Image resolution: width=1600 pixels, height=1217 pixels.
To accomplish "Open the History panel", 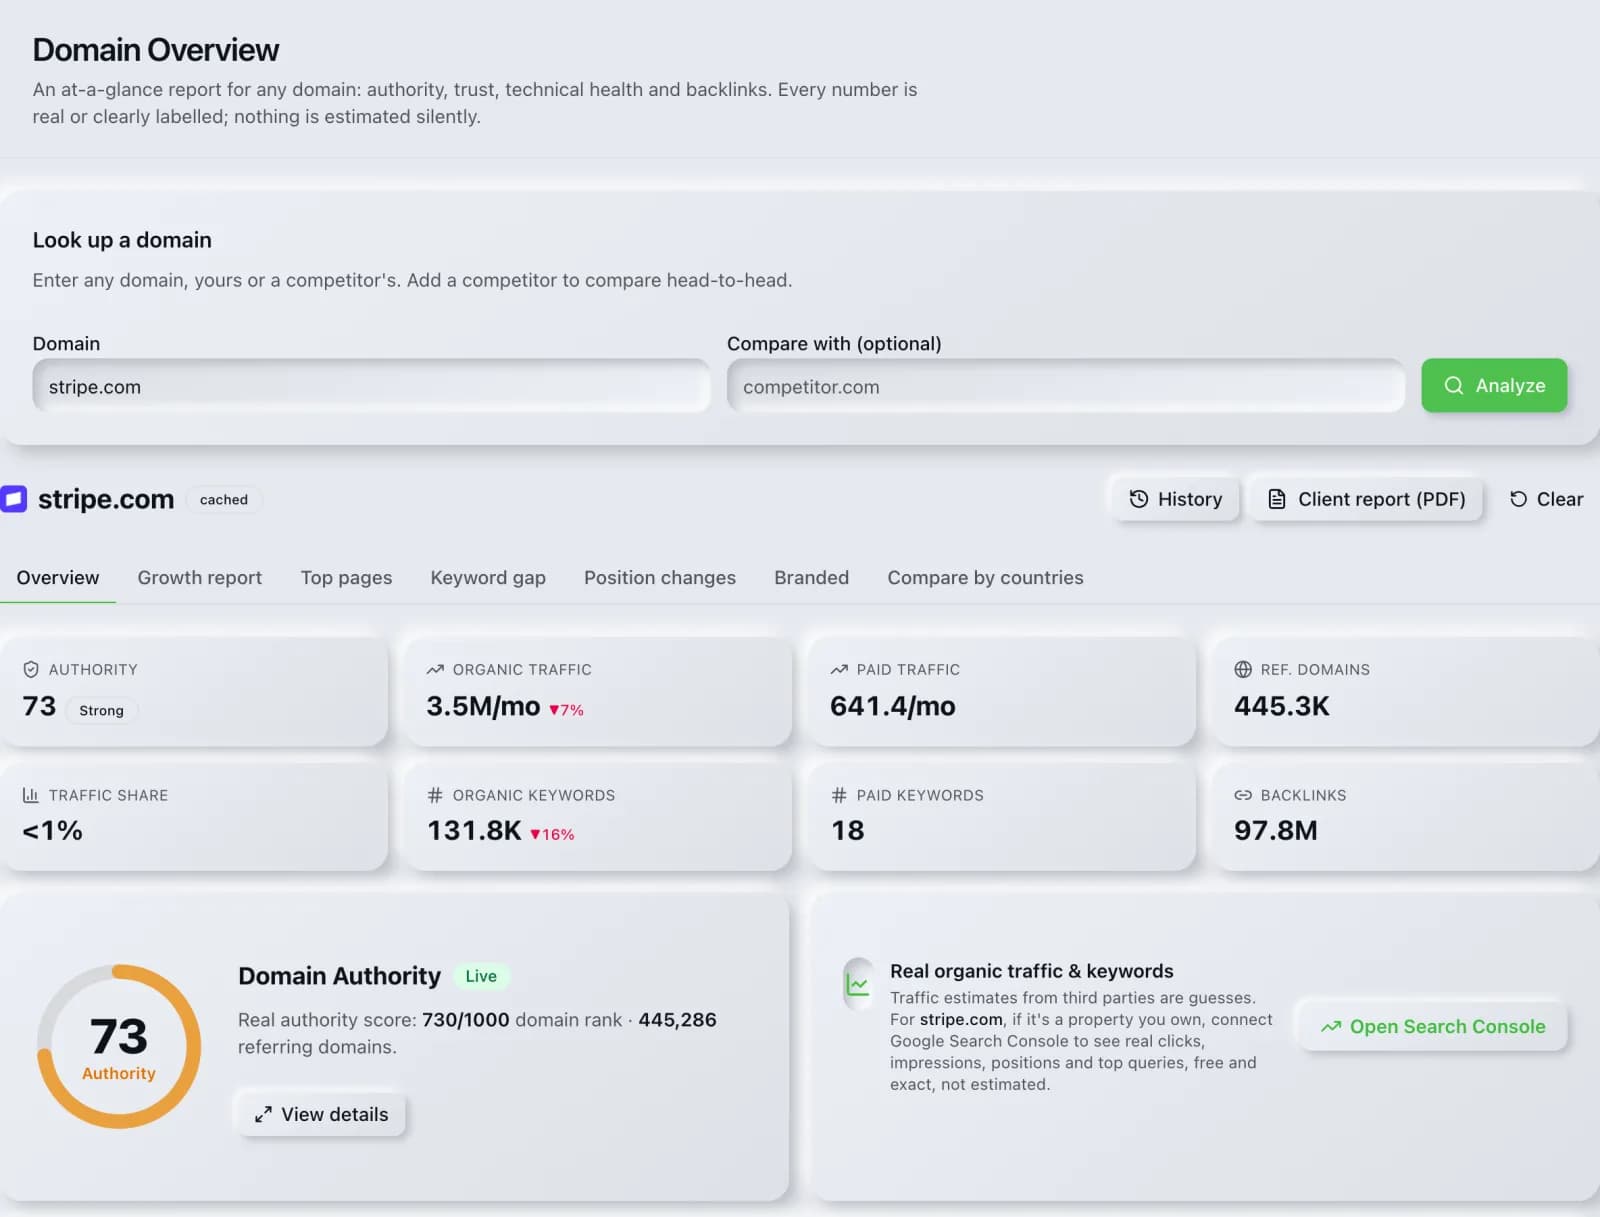I will point(1175,499).
